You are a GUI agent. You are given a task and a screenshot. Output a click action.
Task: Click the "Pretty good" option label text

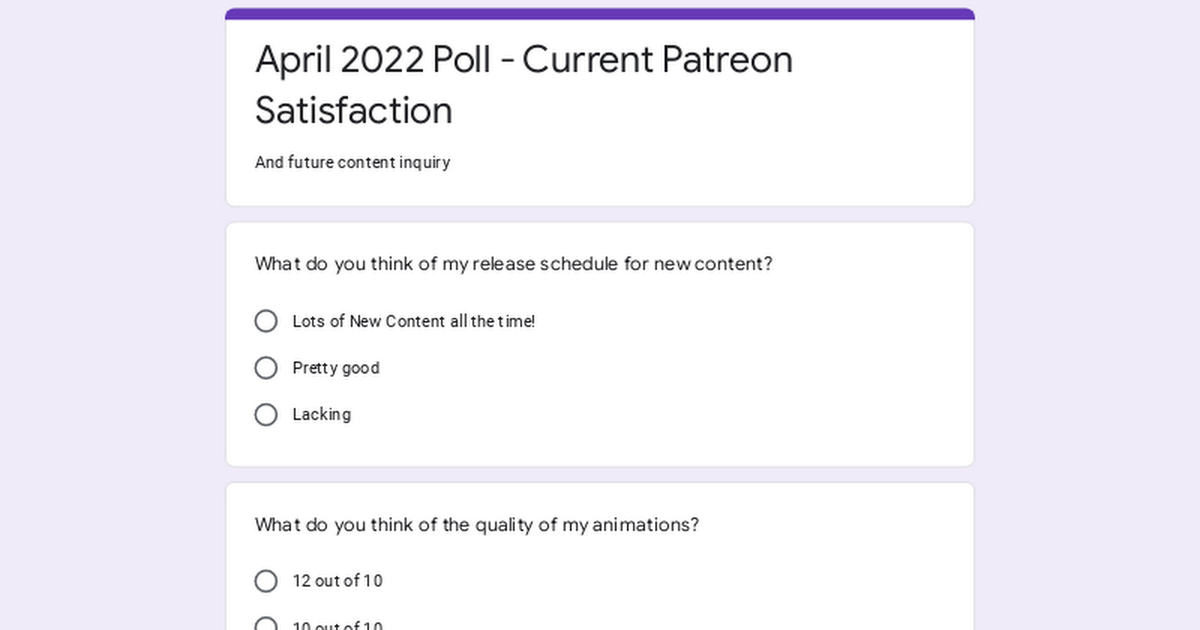pyautogui.click(x=336, y=368)
